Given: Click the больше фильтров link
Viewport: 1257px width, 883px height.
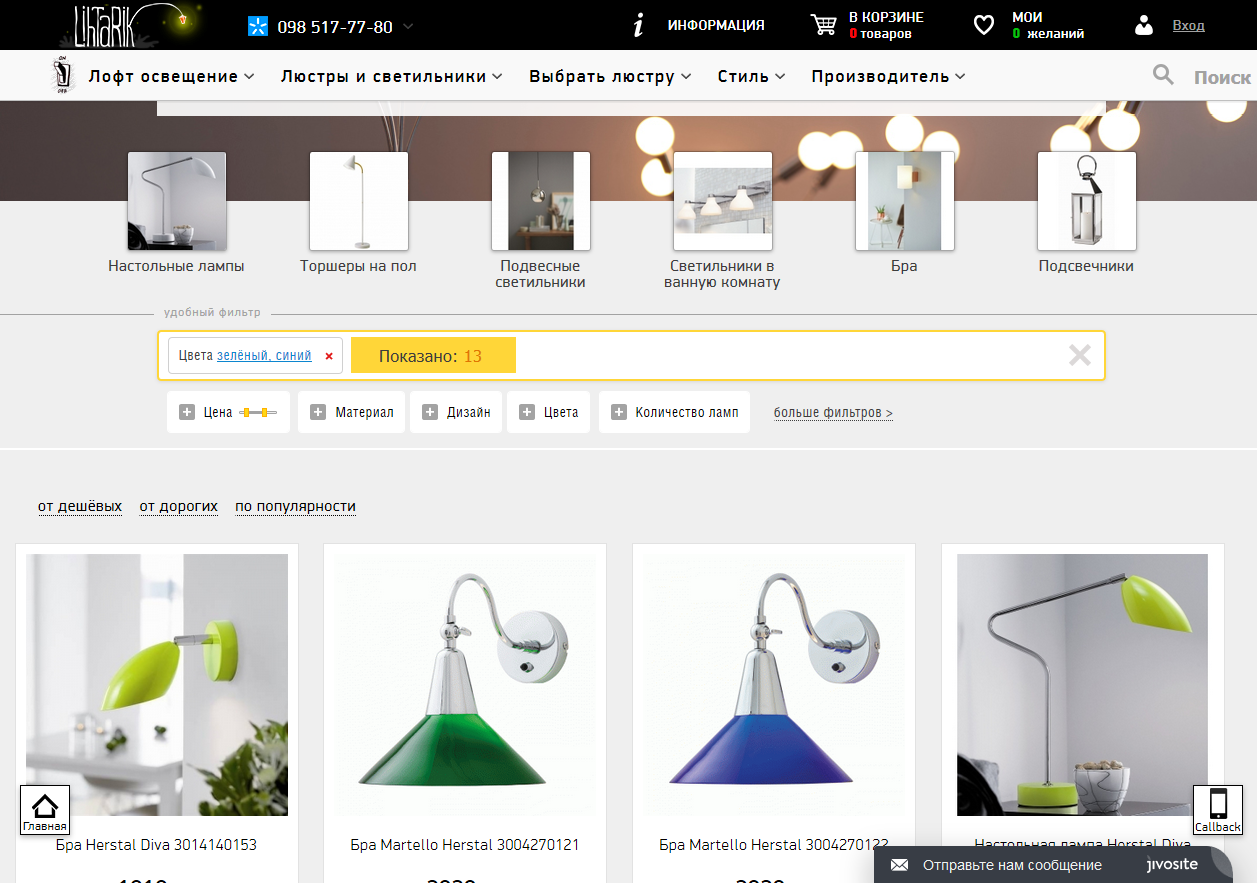Looking at the screenshot, I should point(833,412).
